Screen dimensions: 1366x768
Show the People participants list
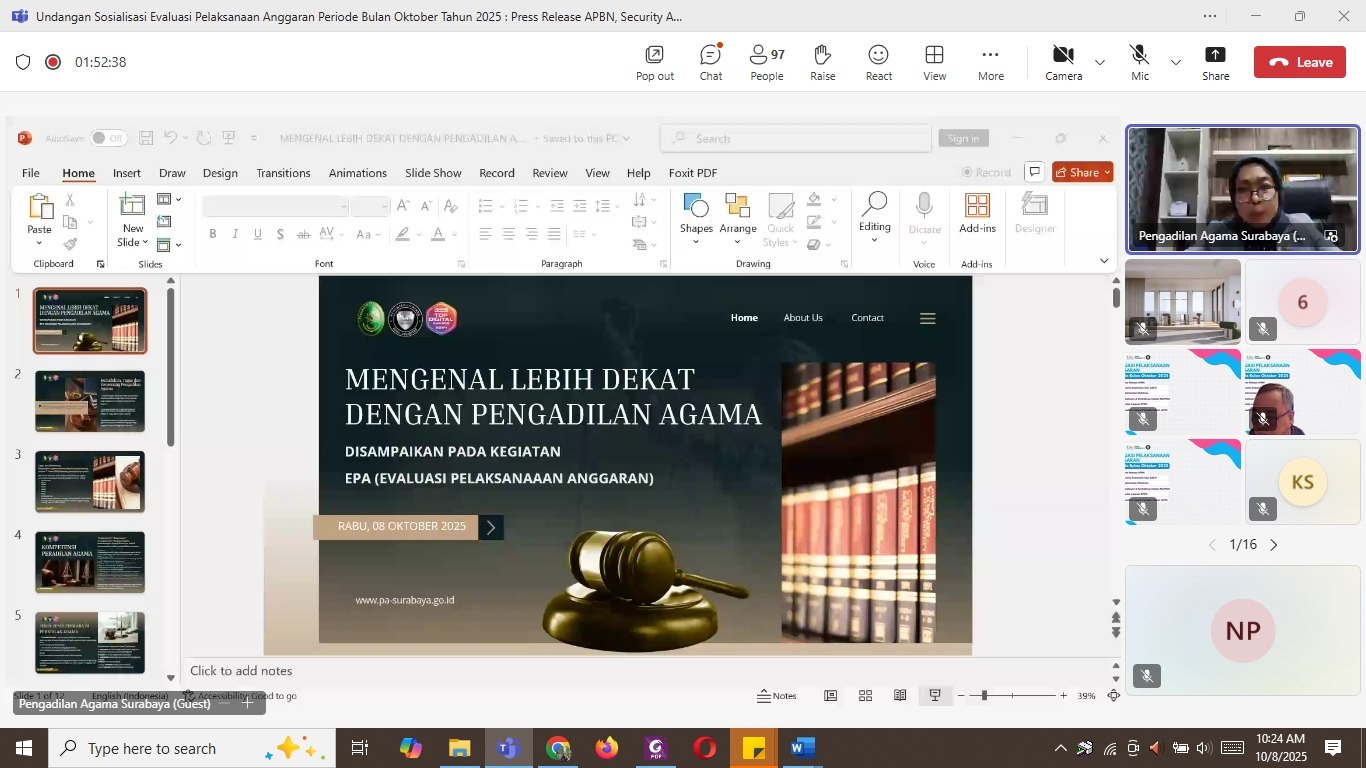coord(767,62)
